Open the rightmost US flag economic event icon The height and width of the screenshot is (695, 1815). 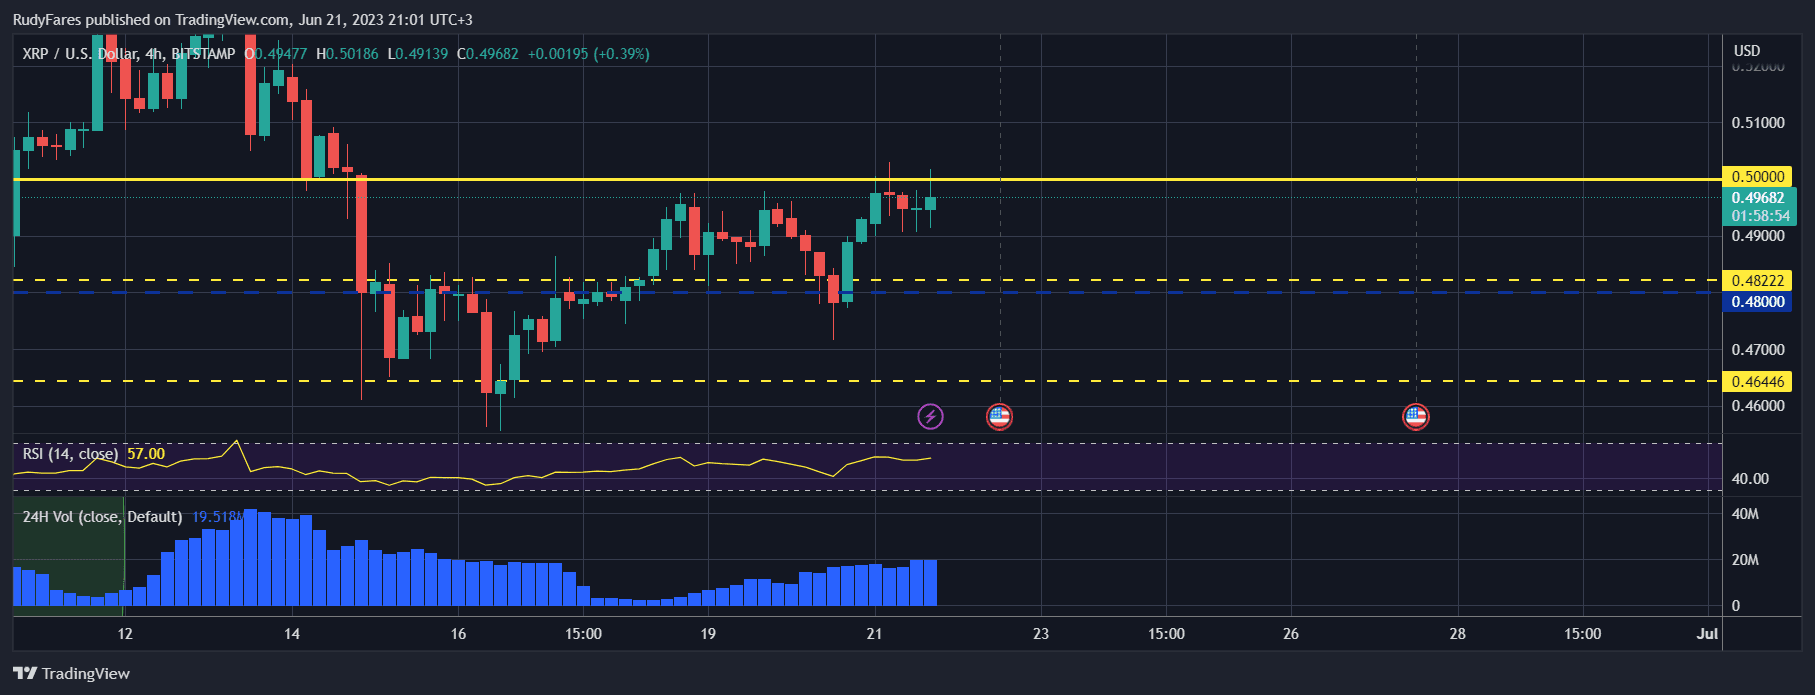(1415, 416)
